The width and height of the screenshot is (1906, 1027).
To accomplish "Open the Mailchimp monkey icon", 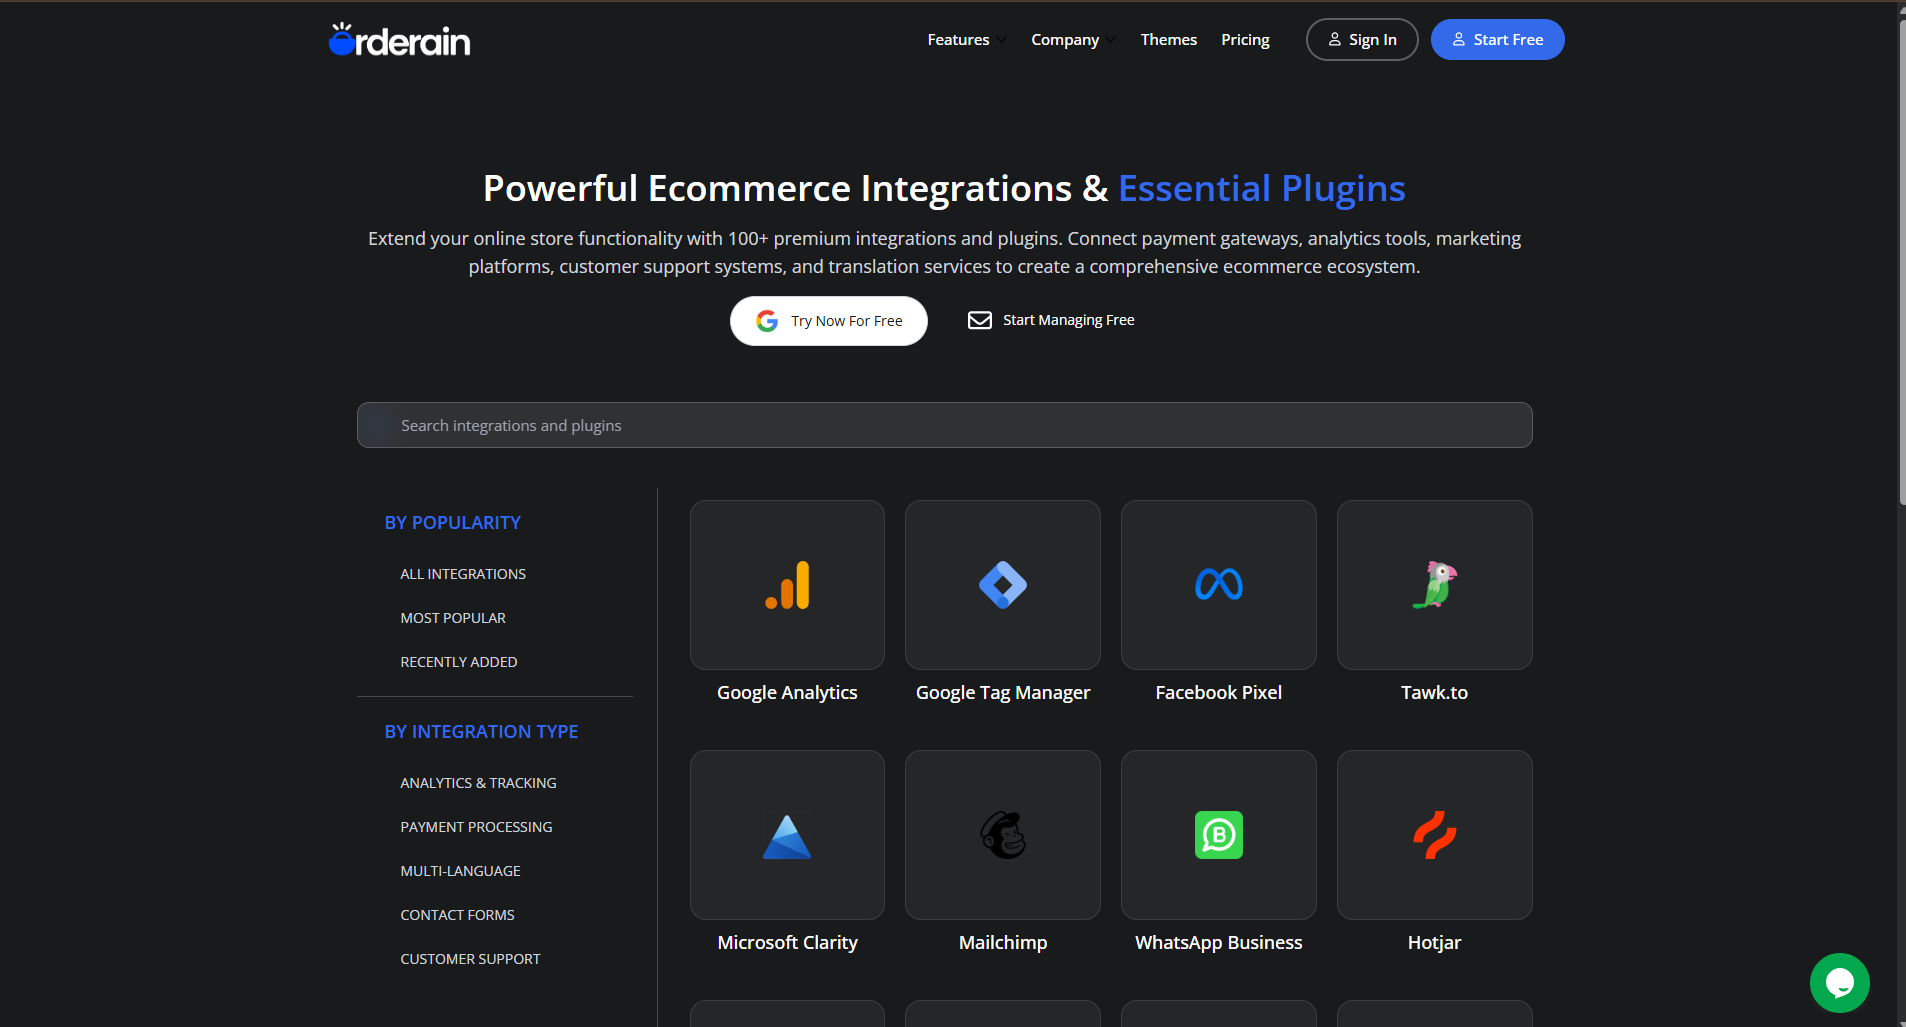I will coord(1003,835).
